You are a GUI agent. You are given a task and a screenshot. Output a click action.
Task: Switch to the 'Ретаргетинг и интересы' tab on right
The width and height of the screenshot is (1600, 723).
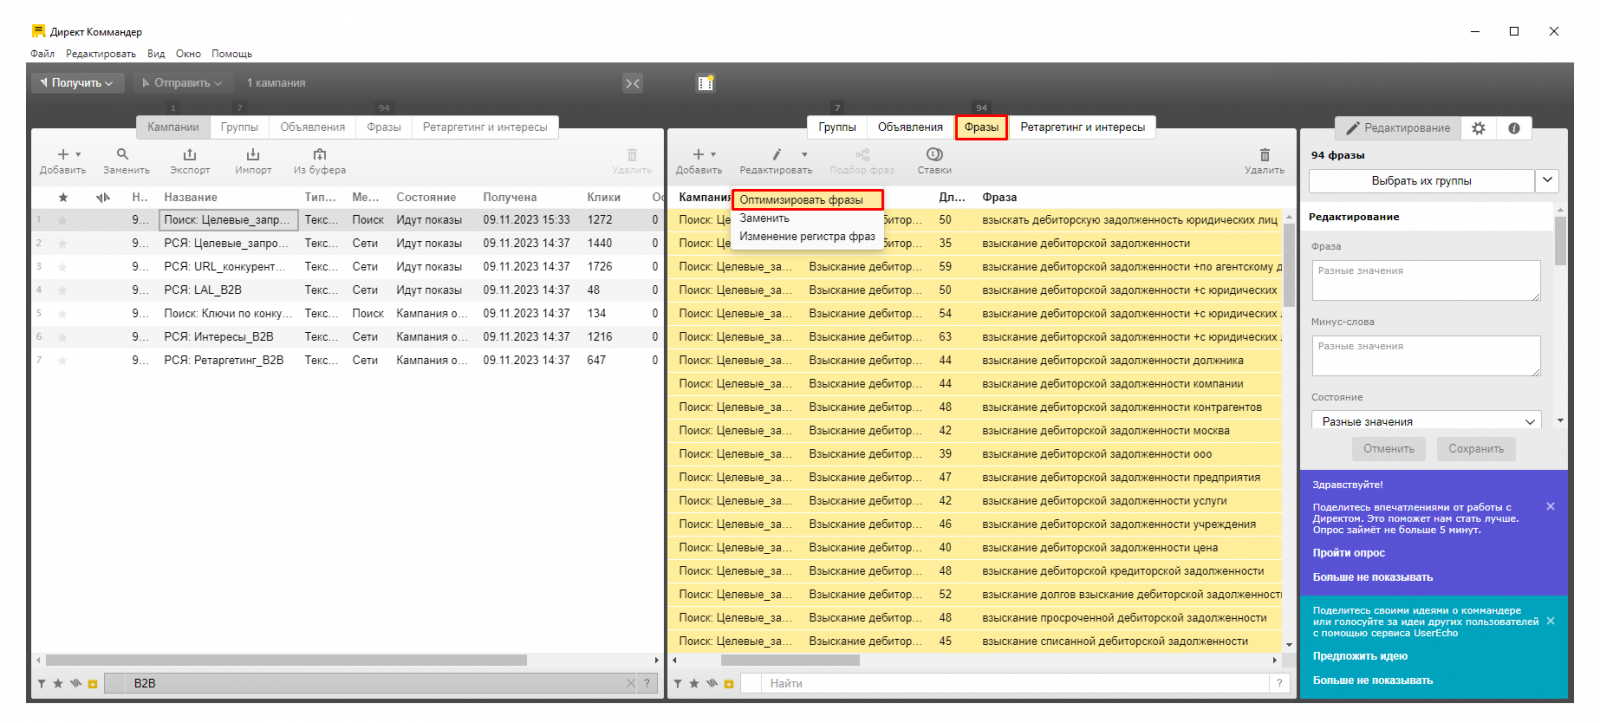pos(1082,128)
